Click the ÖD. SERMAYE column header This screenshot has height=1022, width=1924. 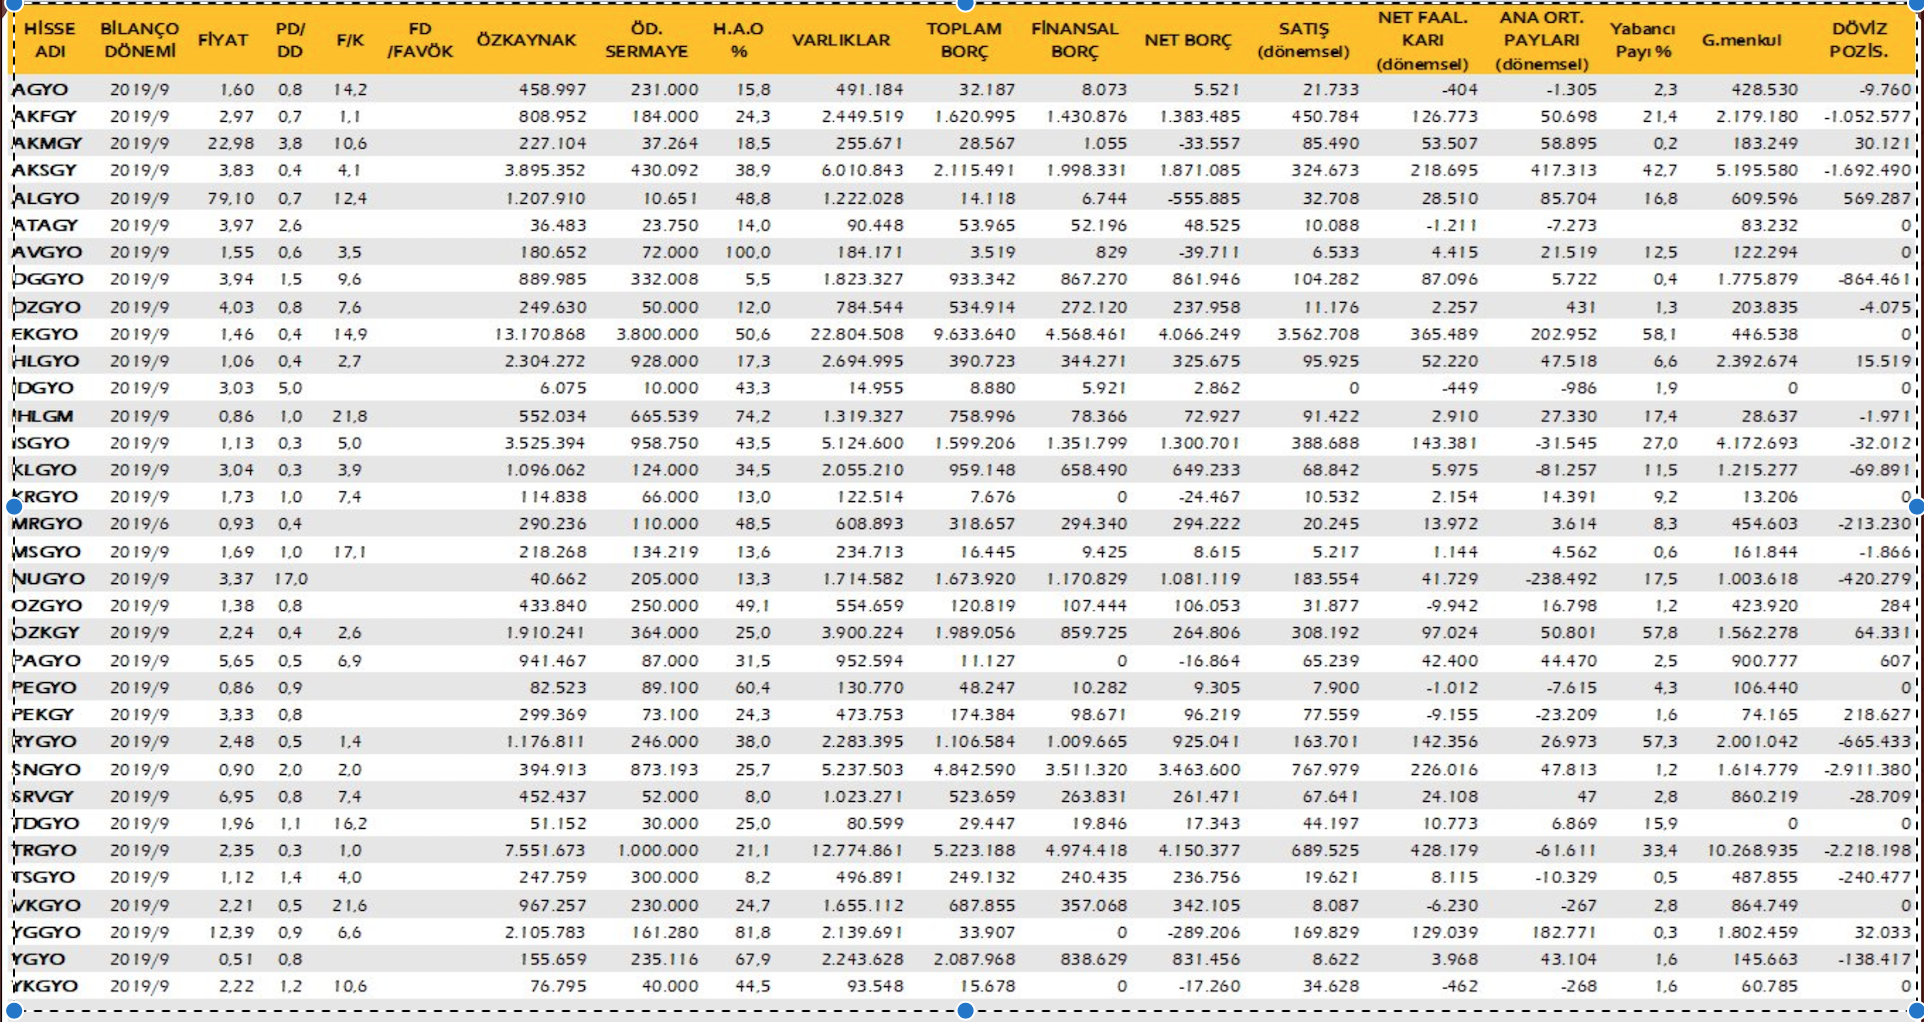point(646,40)
